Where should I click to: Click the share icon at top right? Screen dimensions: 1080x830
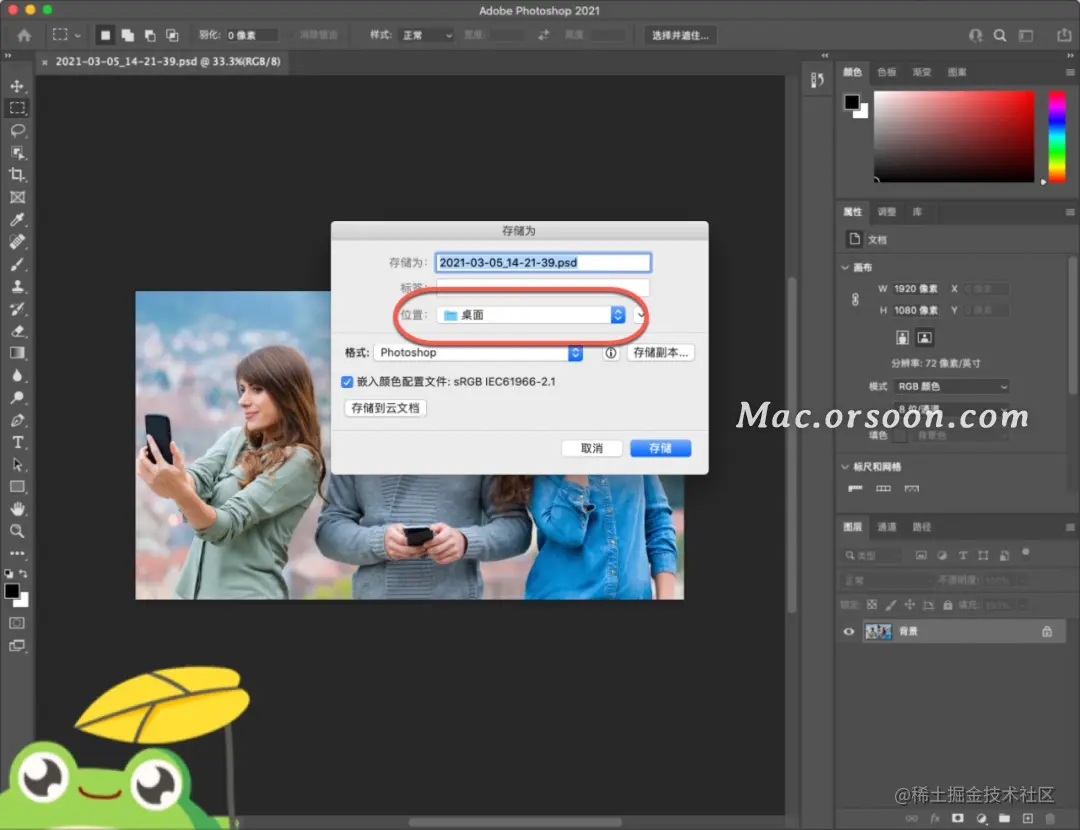(1063, 35)
